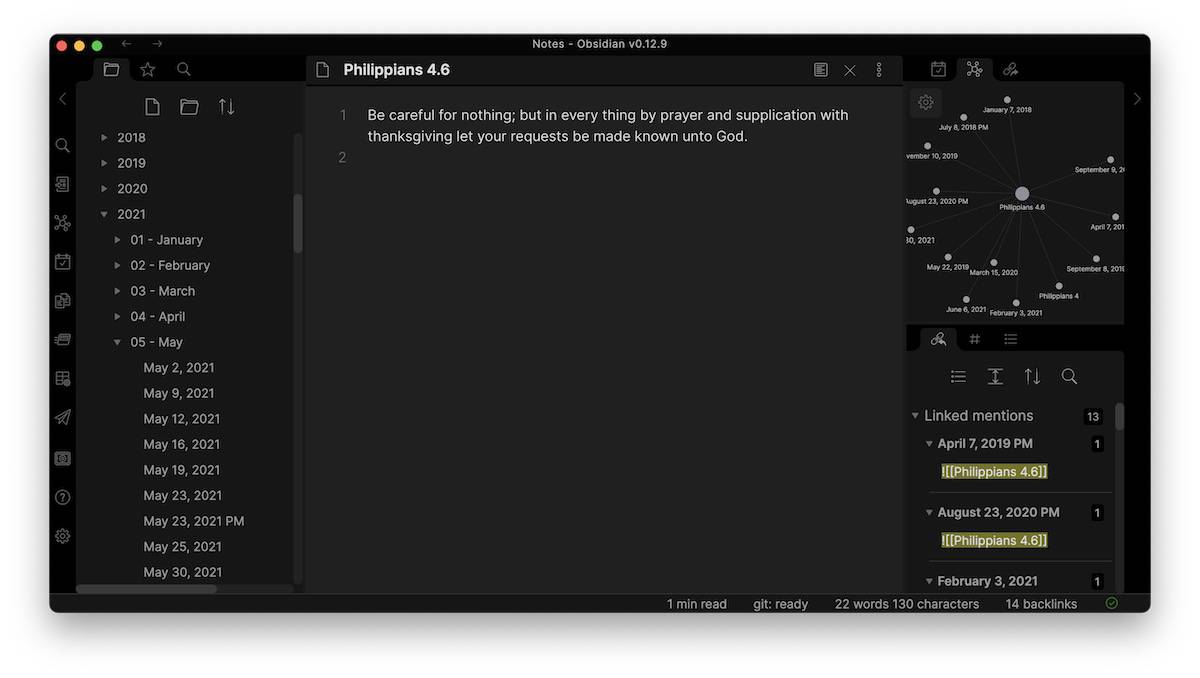Switch to the search tab in left sidebar
This screenshot has width=1200, height=678.
pos(184,69)
